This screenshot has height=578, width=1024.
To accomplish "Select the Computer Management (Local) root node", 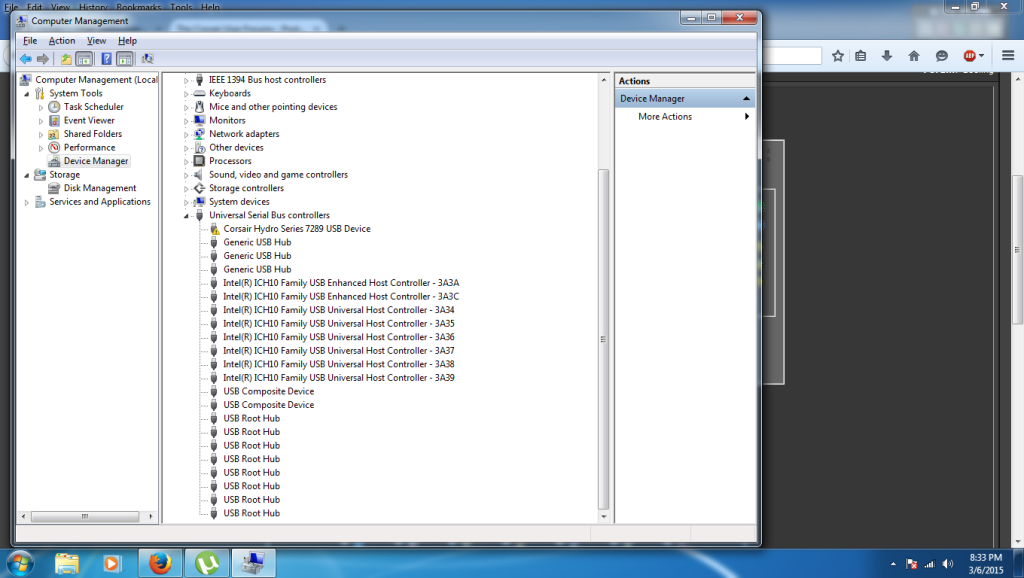I will click(96, 80).
